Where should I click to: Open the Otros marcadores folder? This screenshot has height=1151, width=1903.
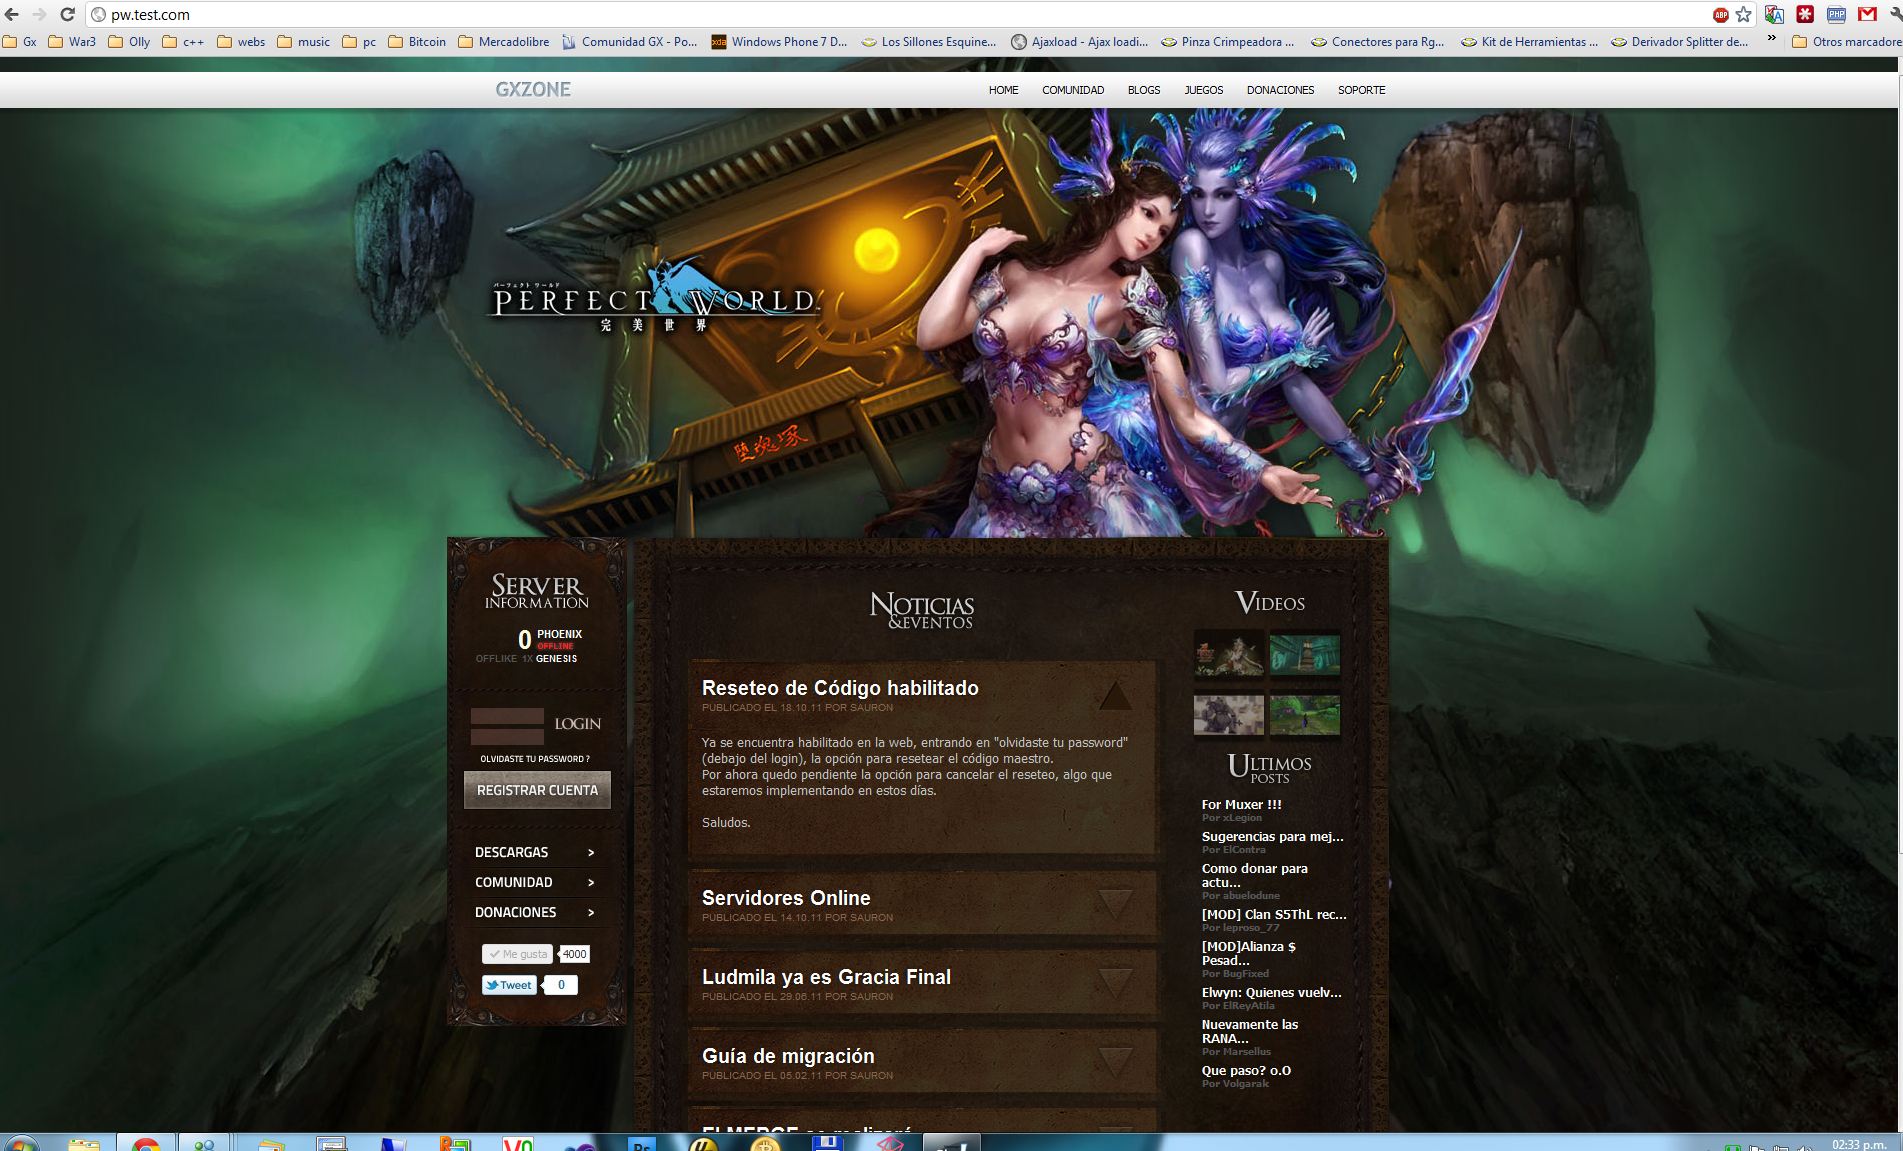click(x=1846, y=42)
